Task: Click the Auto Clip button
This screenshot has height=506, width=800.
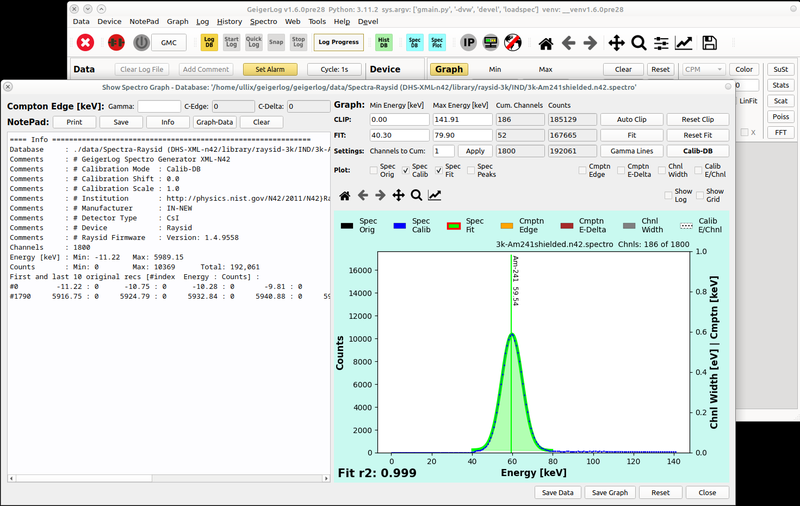Action: pos(630,119)
